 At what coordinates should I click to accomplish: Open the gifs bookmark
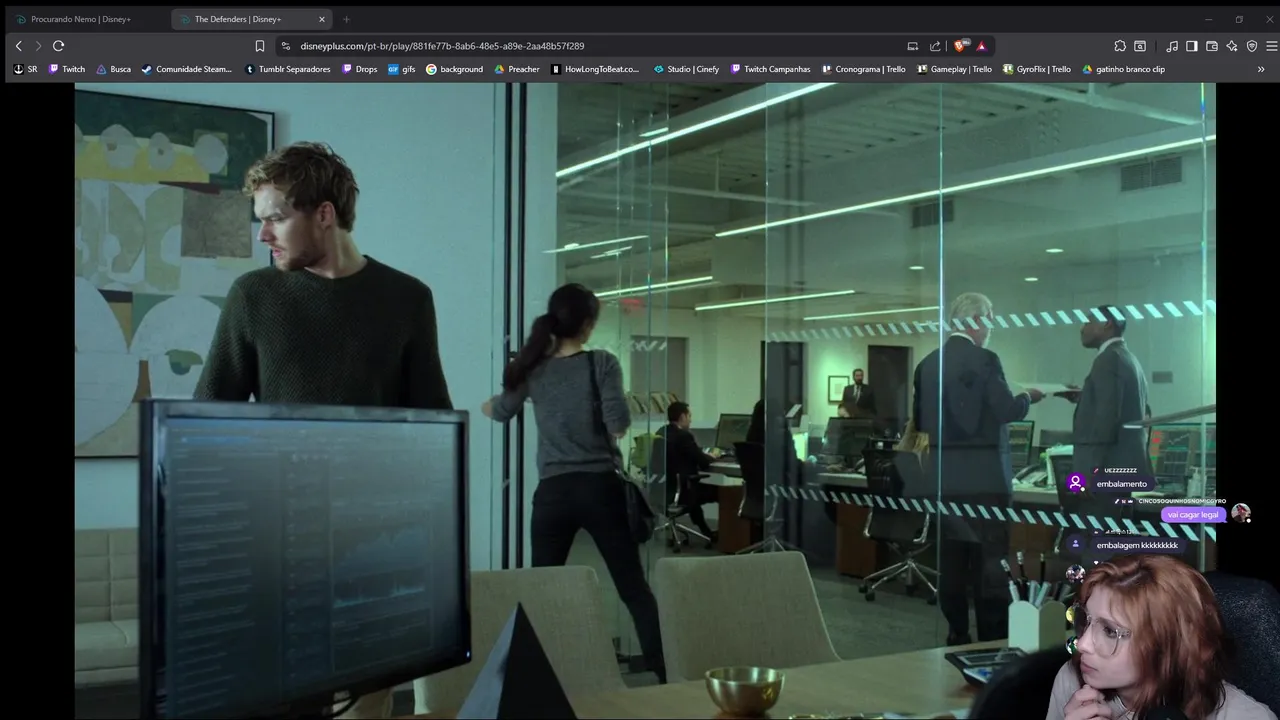click(401, 69)
